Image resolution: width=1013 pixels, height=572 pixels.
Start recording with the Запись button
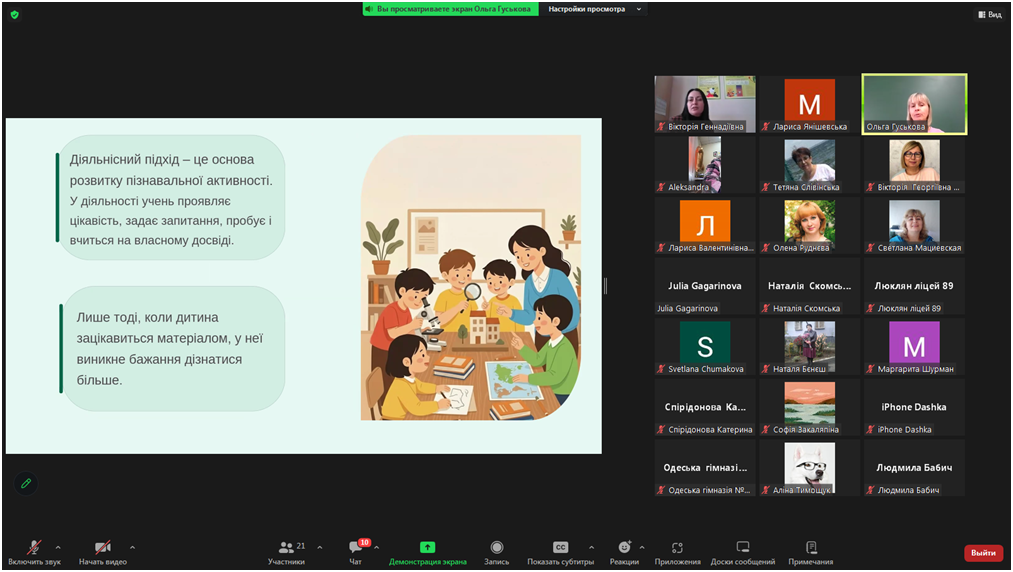pos(496,551)
